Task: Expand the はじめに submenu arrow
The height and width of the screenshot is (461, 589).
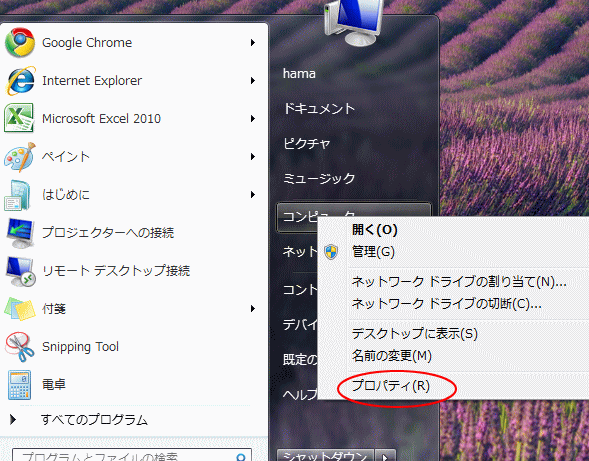Action: pos(253,195)
